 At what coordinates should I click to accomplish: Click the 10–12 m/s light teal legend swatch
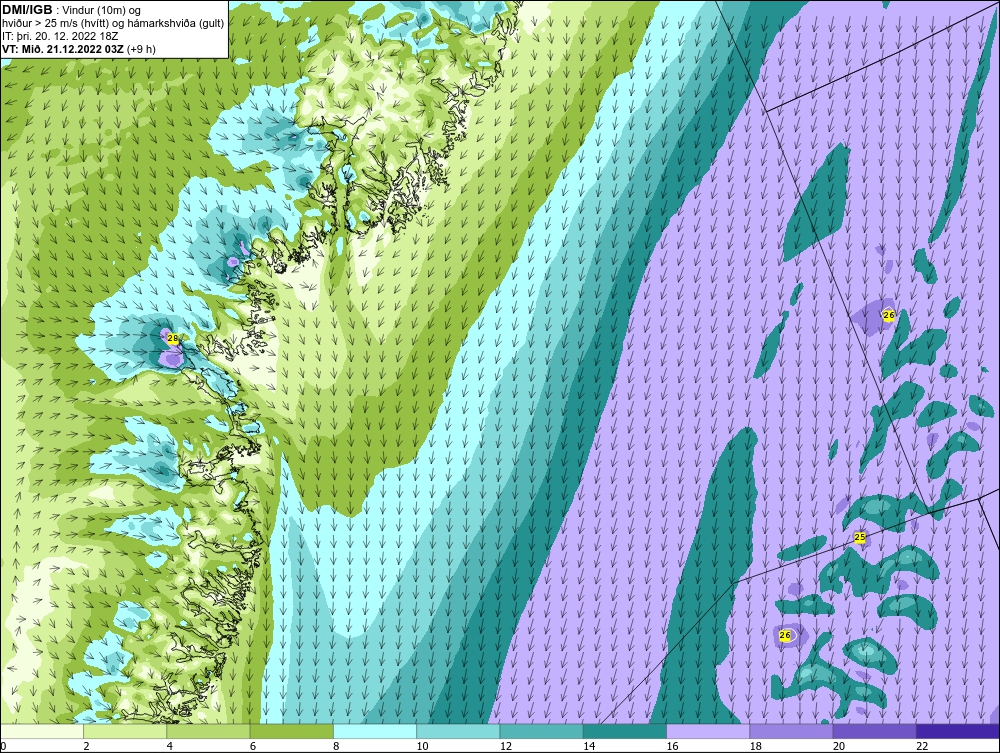[x=458, y=731]
